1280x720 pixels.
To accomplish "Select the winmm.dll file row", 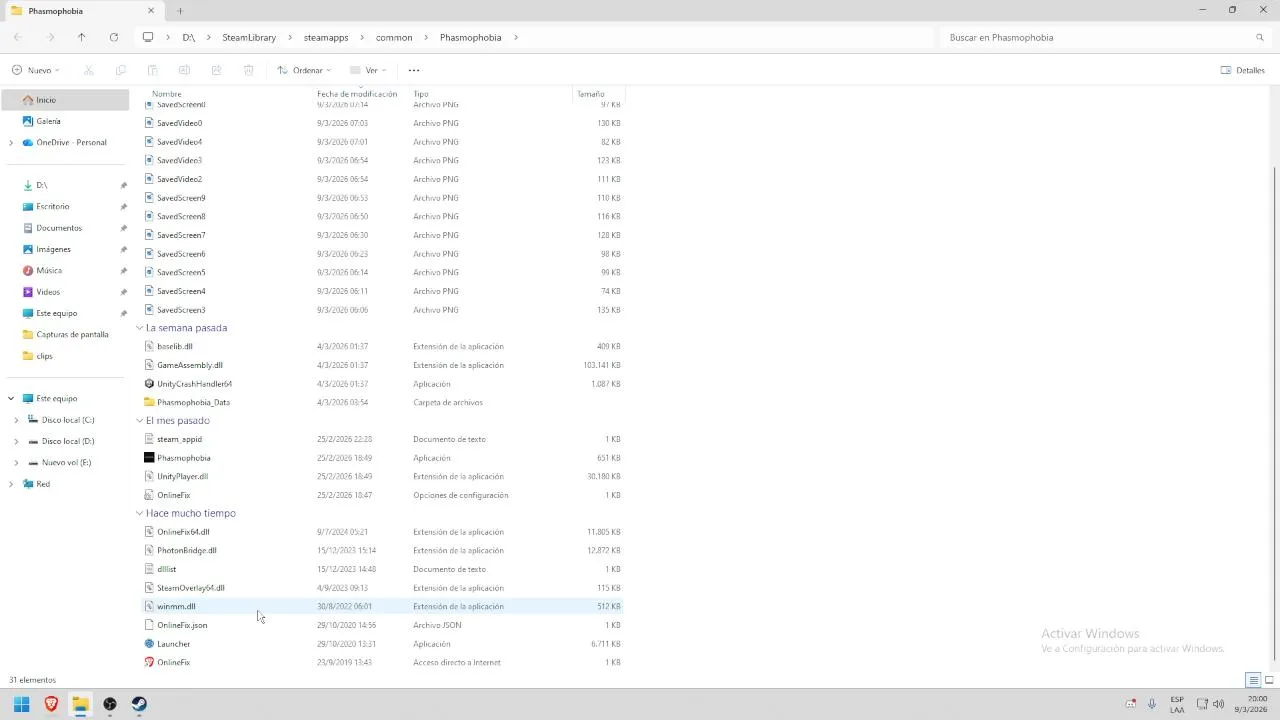I will (x=382, y=606).
